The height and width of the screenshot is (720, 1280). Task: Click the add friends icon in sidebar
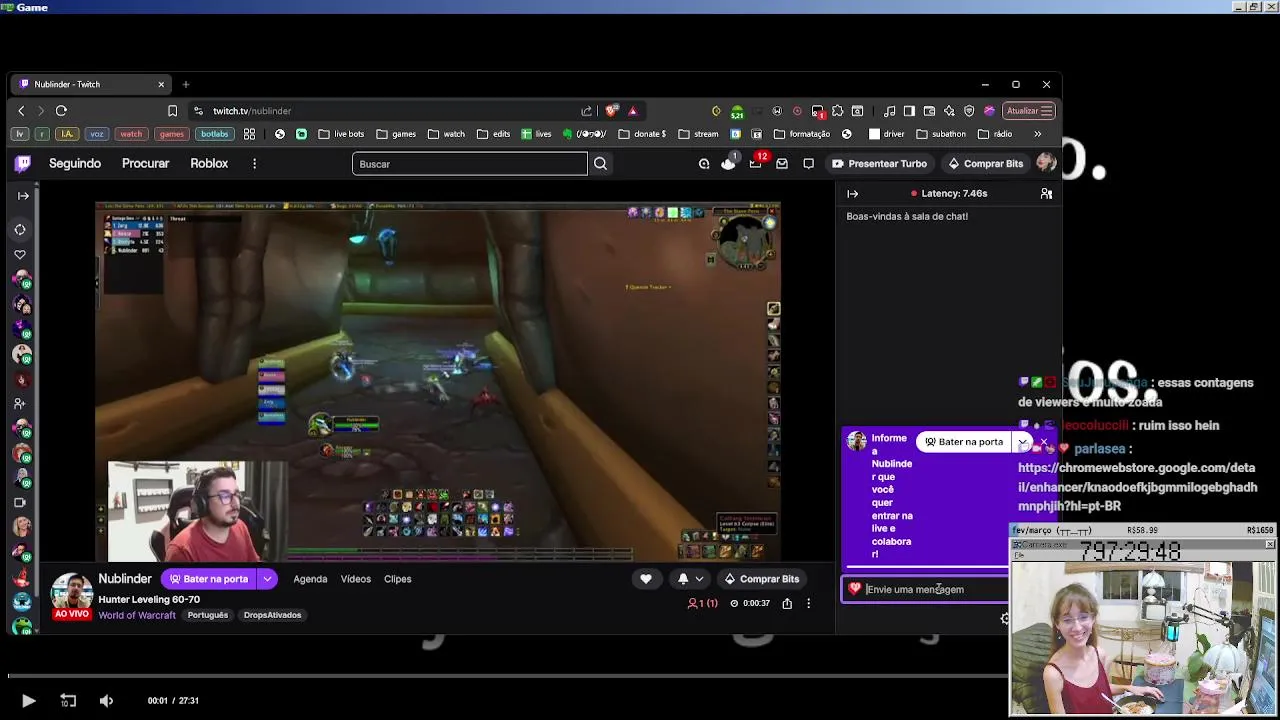pos(20,404)
